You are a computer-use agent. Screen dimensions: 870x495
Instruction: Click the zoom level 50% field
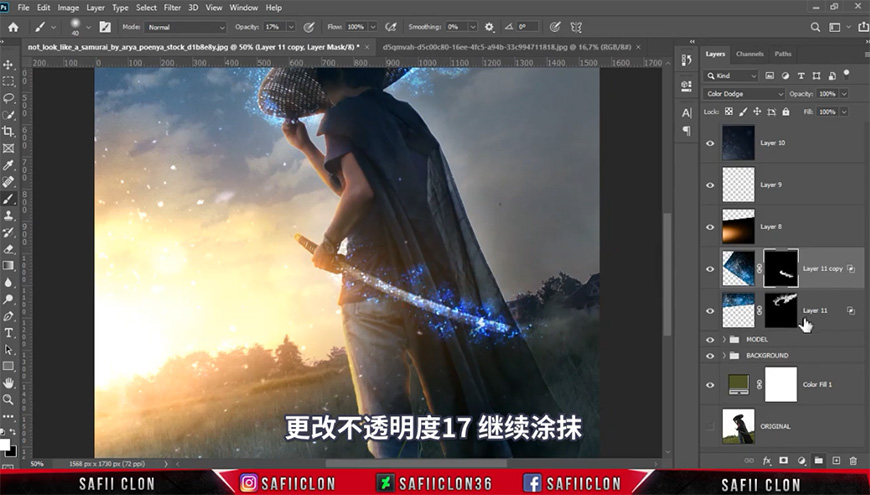(37, 464)
